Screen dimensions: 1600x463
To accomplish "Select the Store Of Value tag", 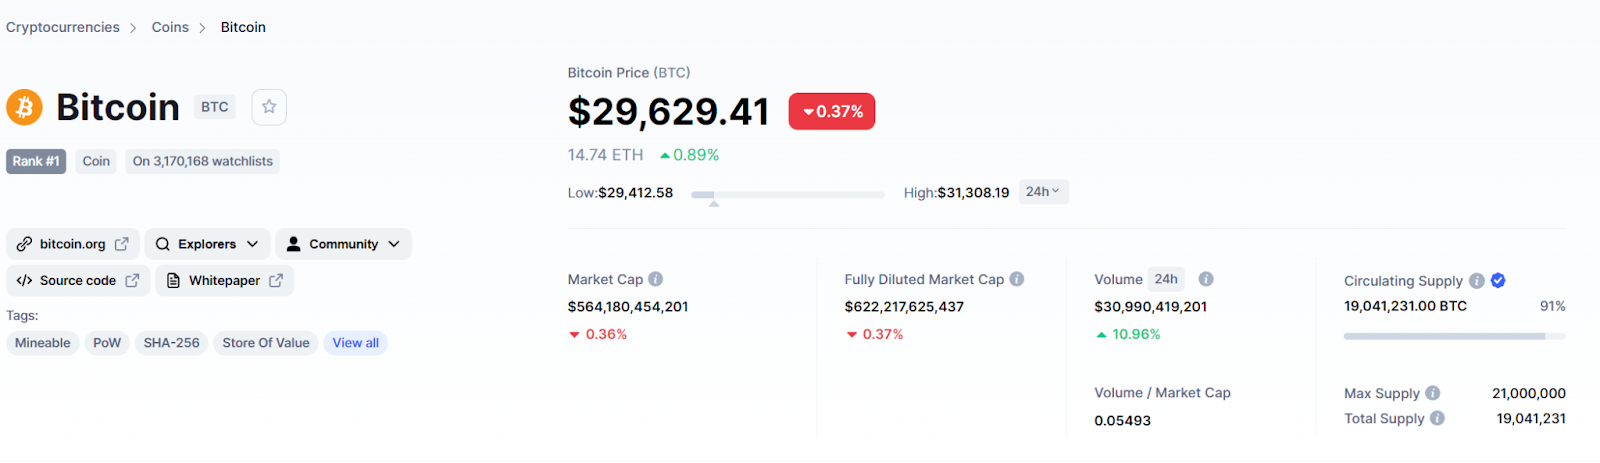I will tap(266, 343).
